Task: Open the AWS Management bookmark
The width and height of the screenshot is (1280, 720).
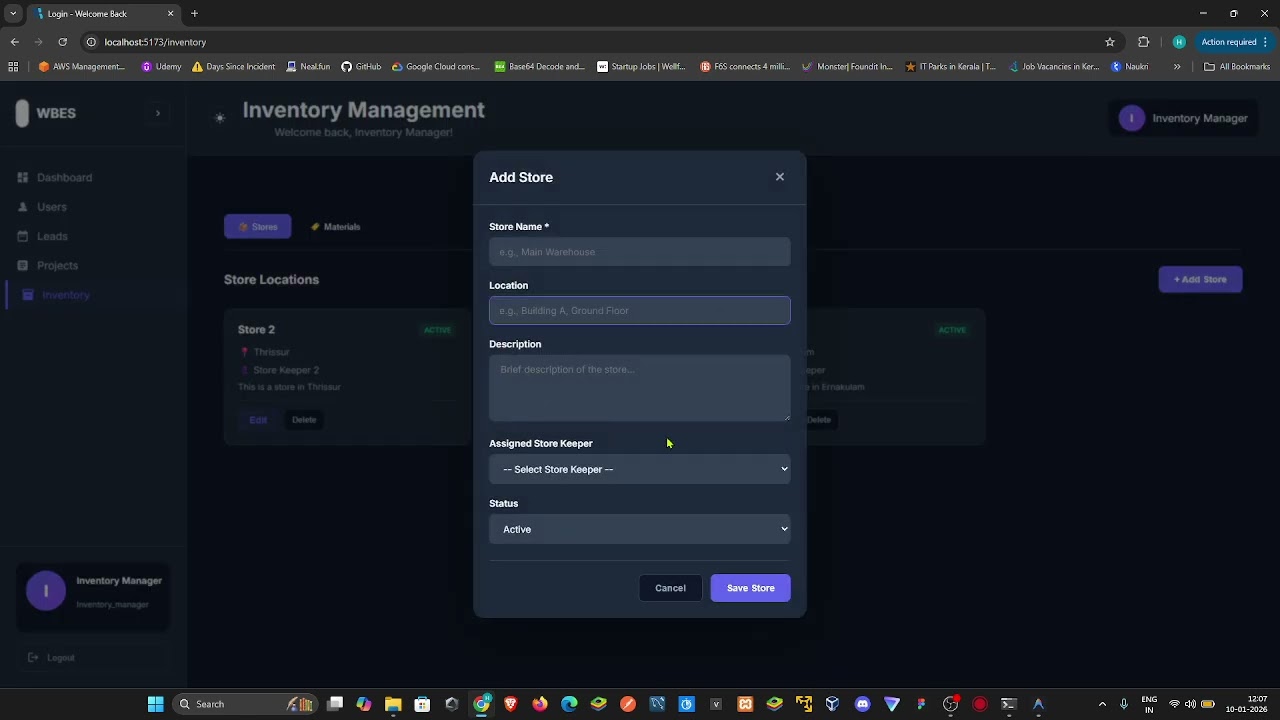Action: coord(82,67)
